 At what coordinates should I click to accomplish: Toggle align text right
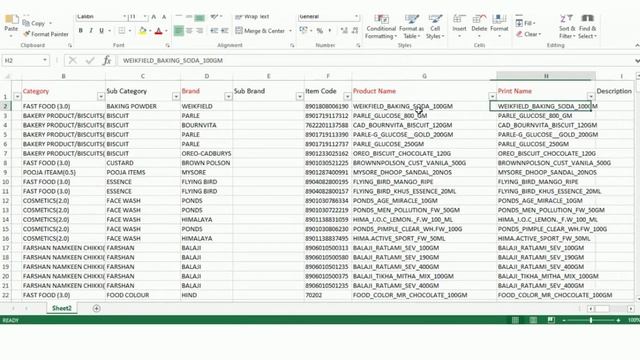point(200,31)
